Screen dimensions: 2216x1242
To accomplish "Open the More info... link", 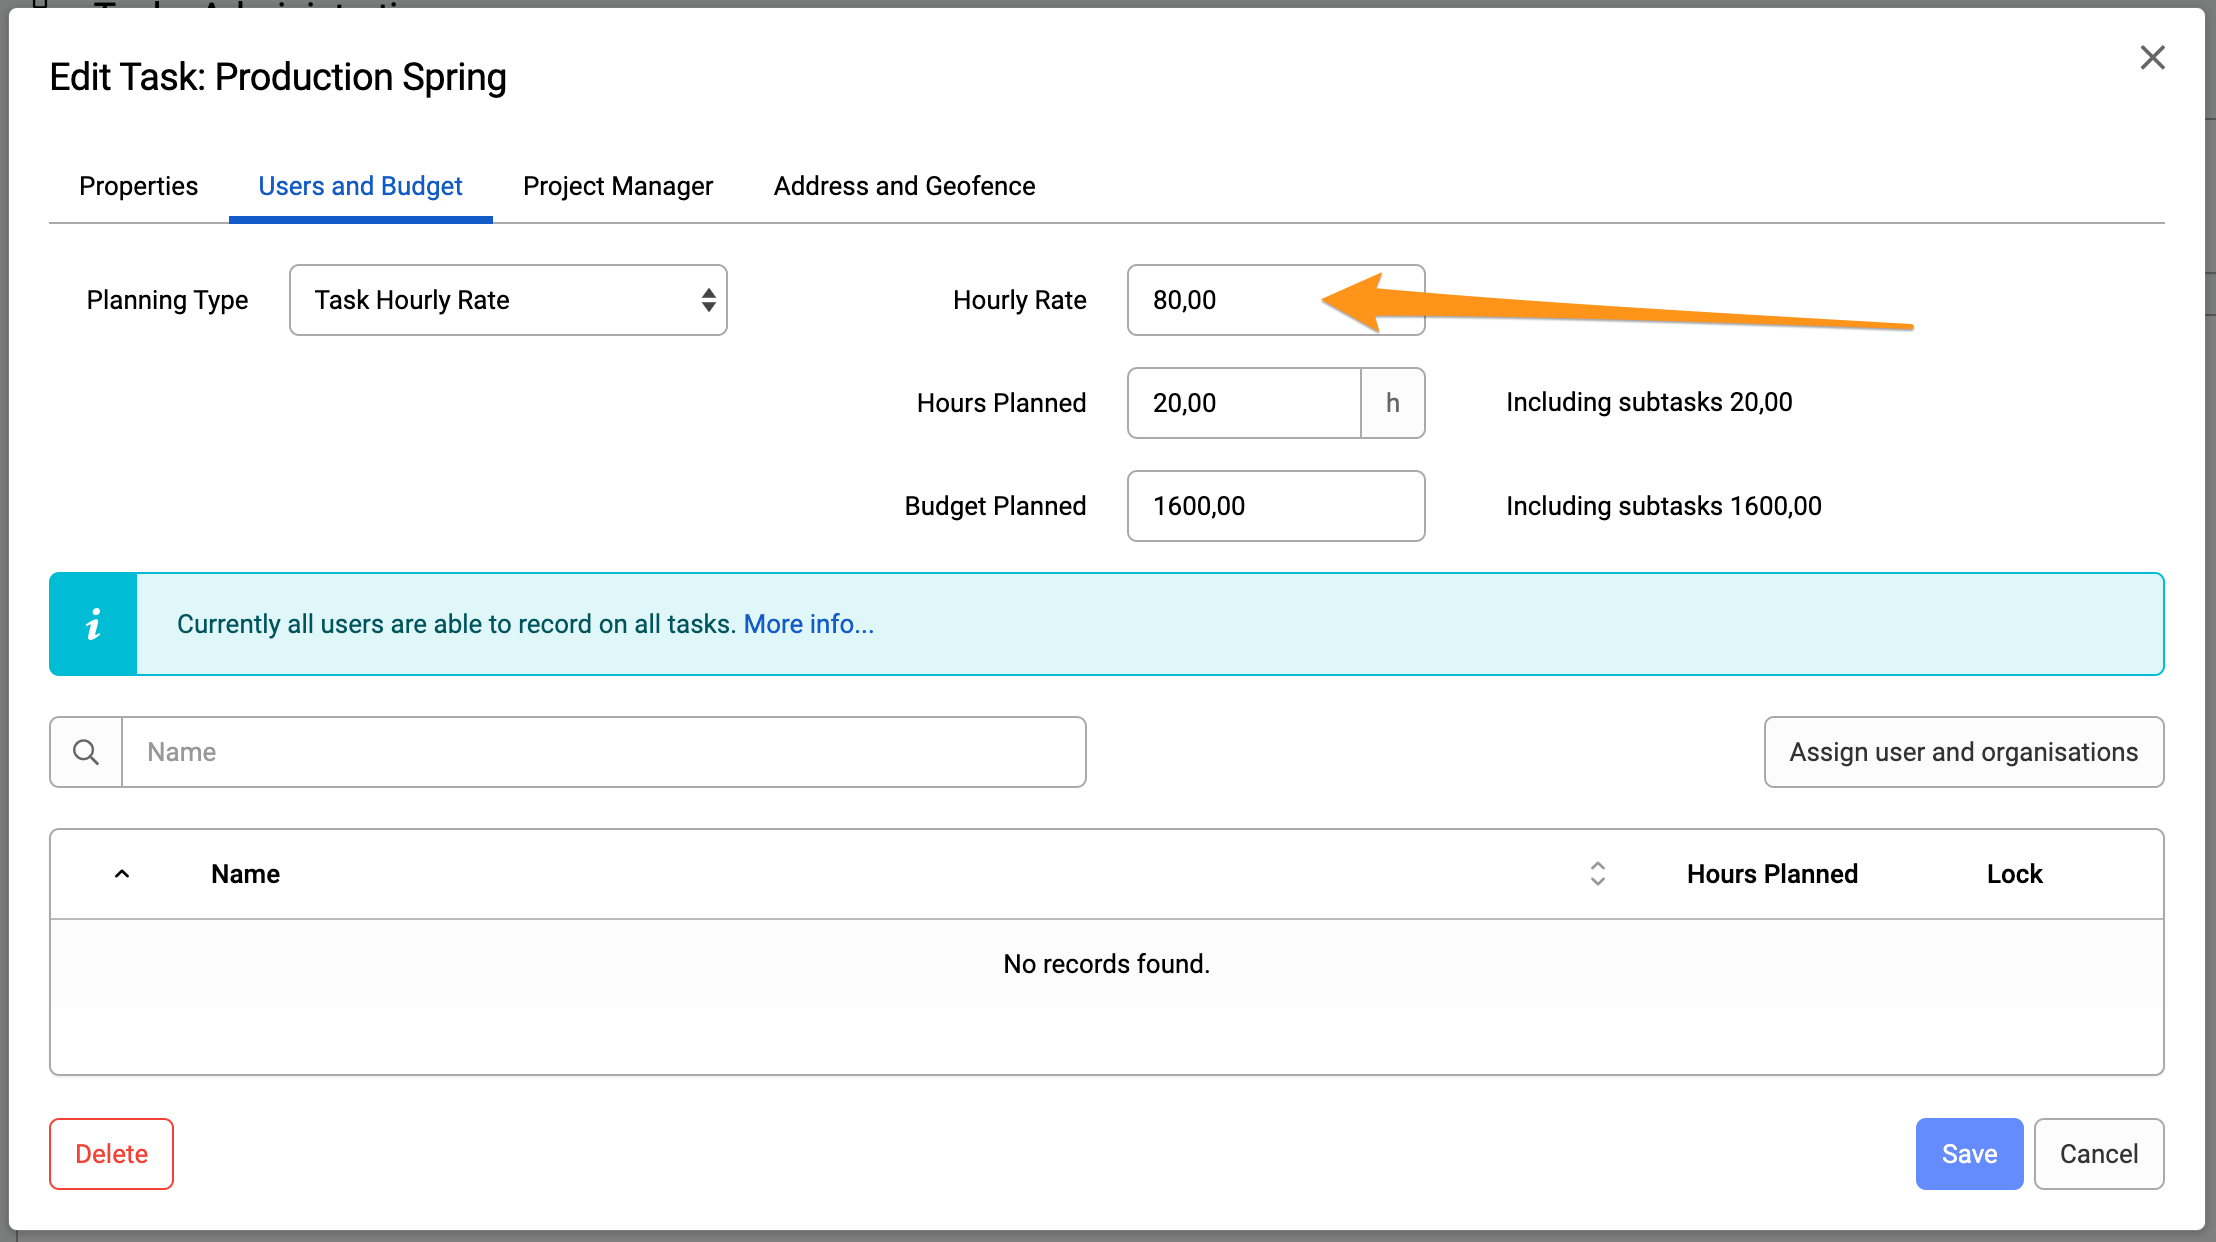I will 809,624.
